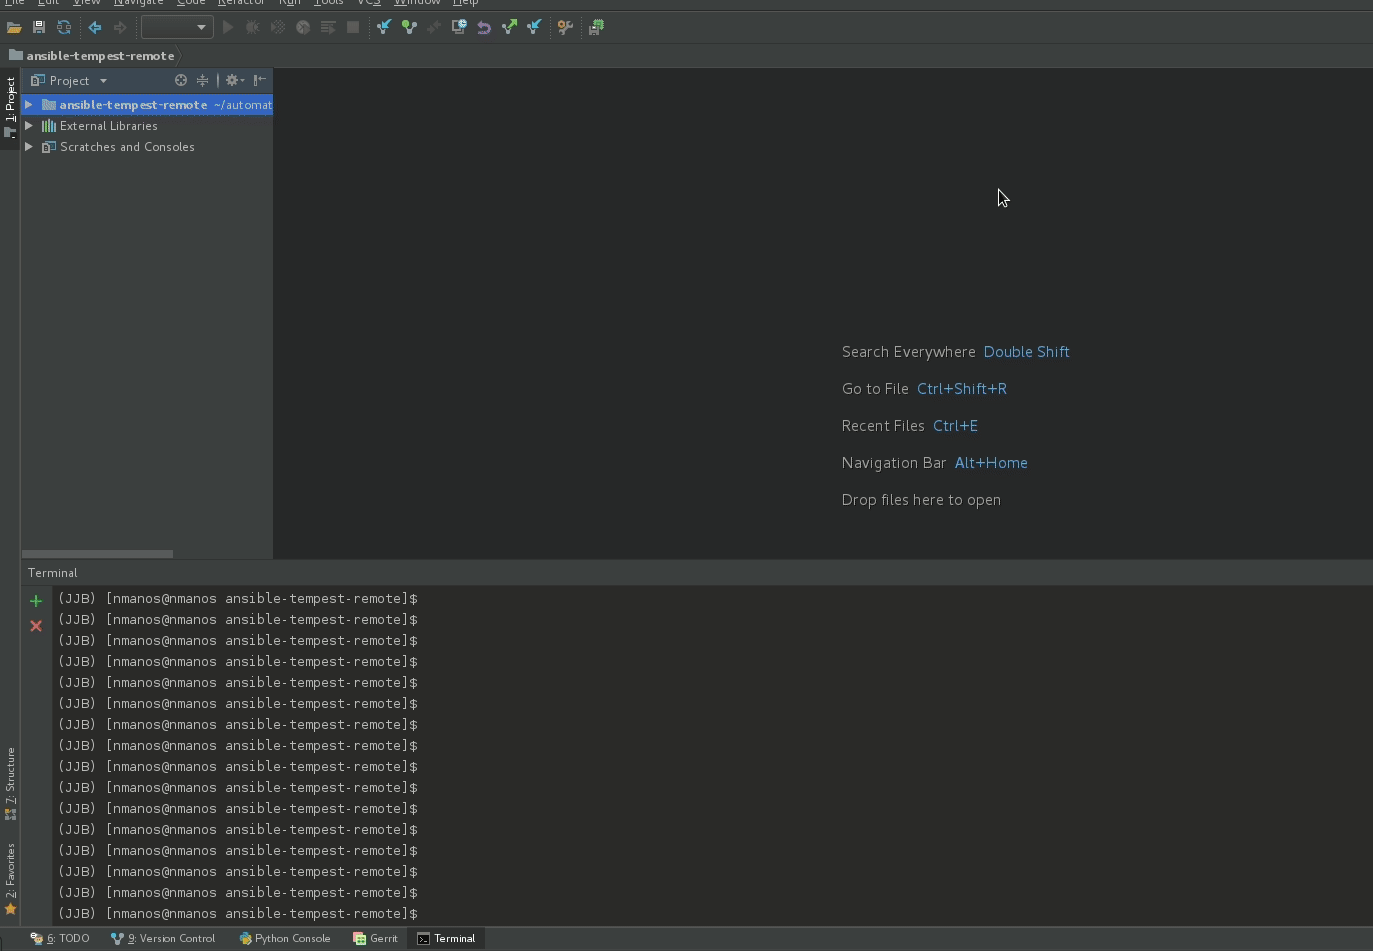Open the Navigate menu
Viewport: 1373px width, 951px height.
[x=138, y=3]
